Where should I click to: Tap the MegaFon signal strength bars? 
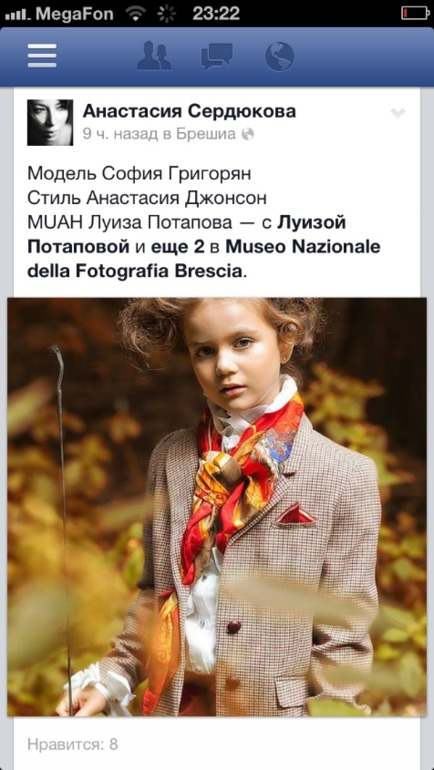(18, 16)
